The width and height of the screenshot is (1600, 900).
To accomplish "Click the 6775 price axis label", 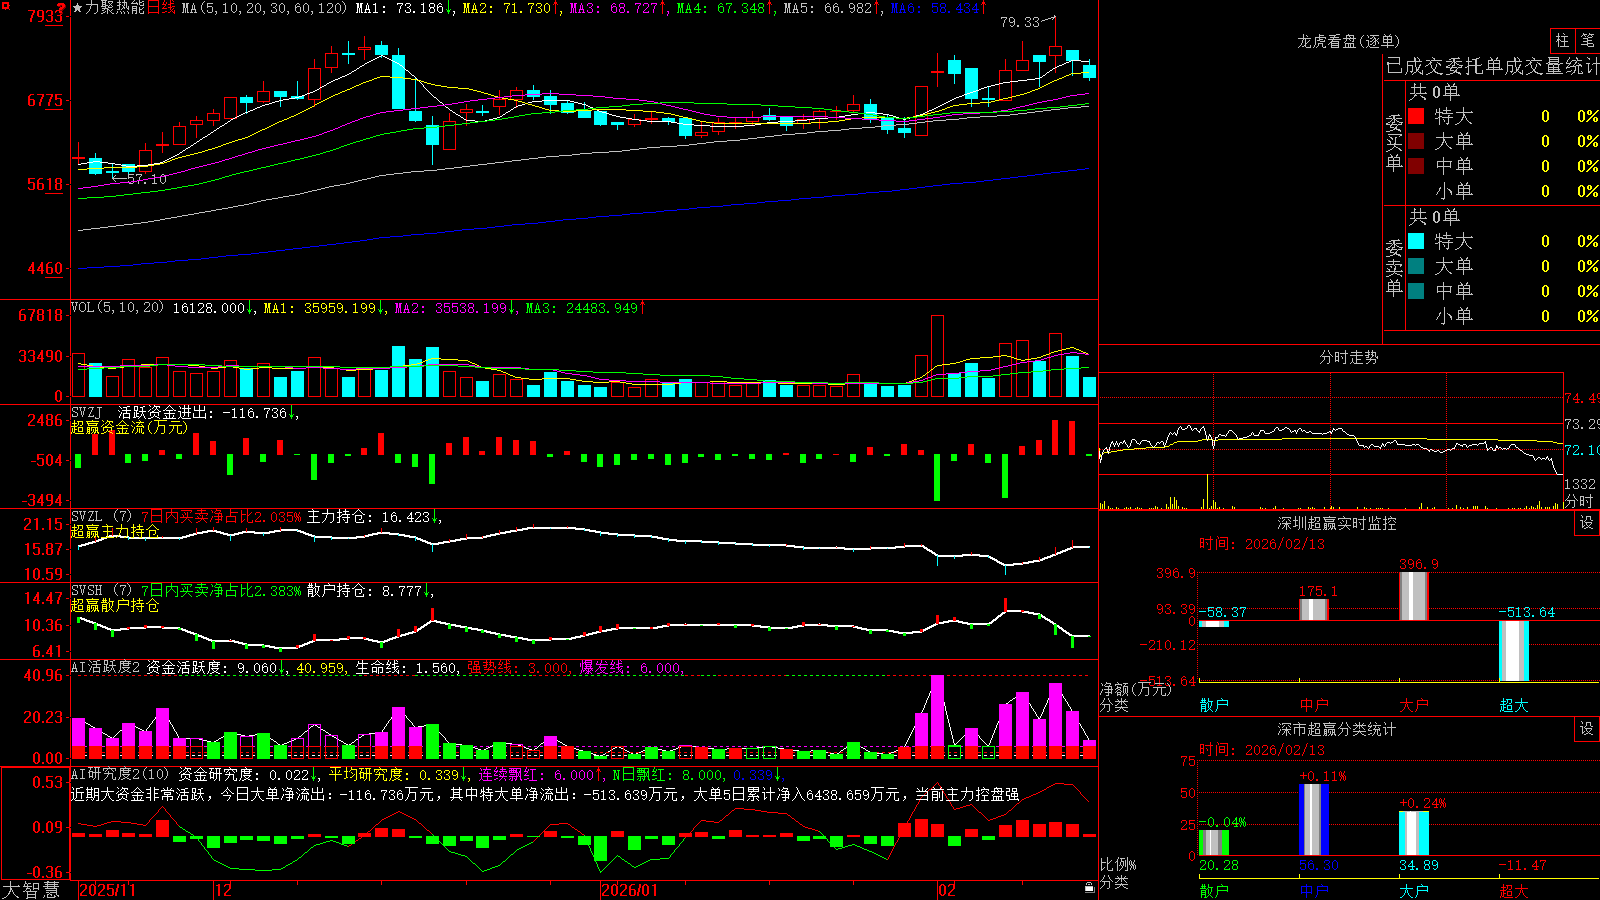I will [45, 100].
